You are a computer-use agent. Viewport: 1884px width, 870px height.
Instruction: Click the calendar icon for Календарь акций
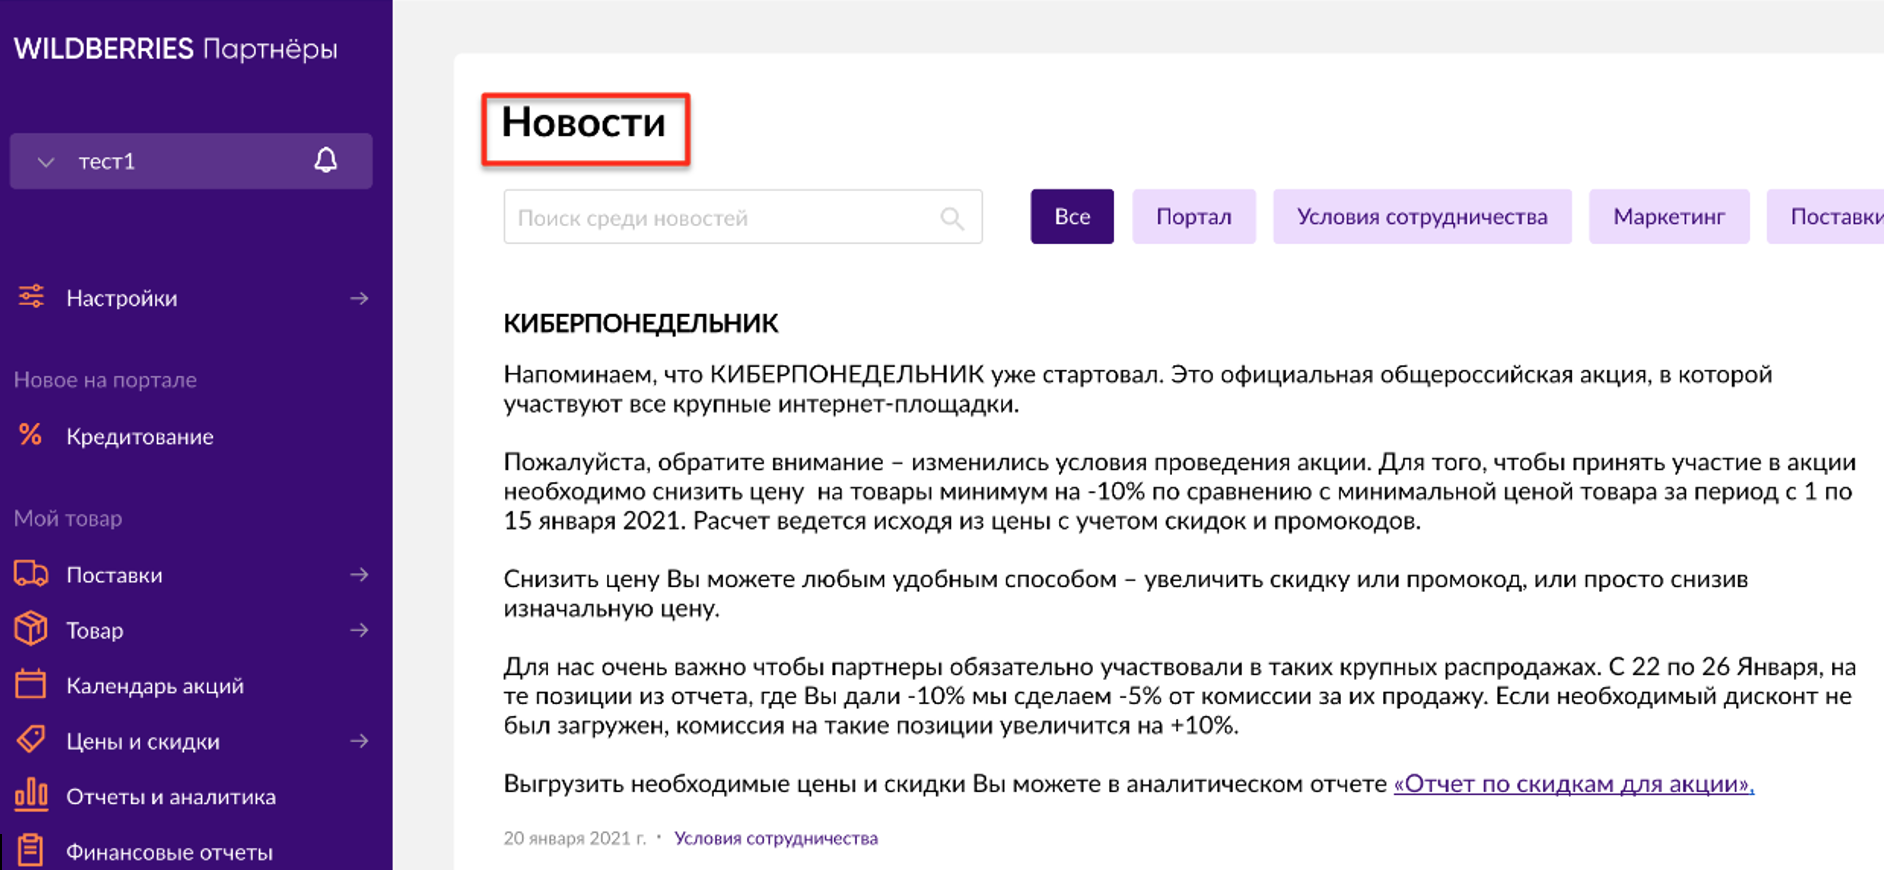point(31,684)
